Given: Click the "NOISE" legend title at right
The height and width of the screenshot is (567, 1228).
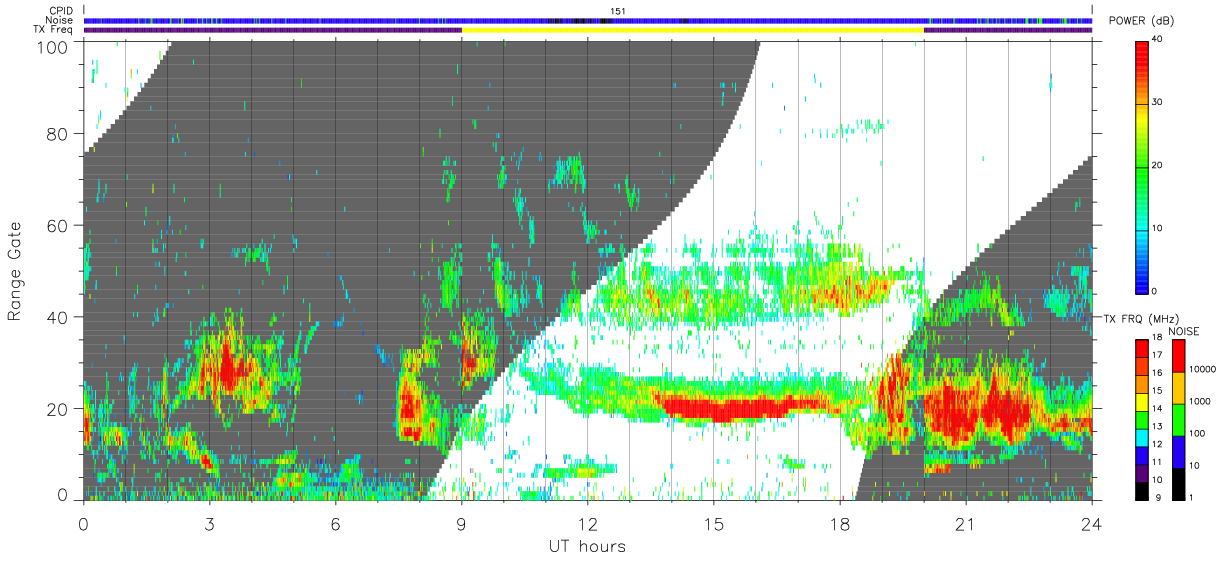Looking at the screenshot, I should 1185,331.
